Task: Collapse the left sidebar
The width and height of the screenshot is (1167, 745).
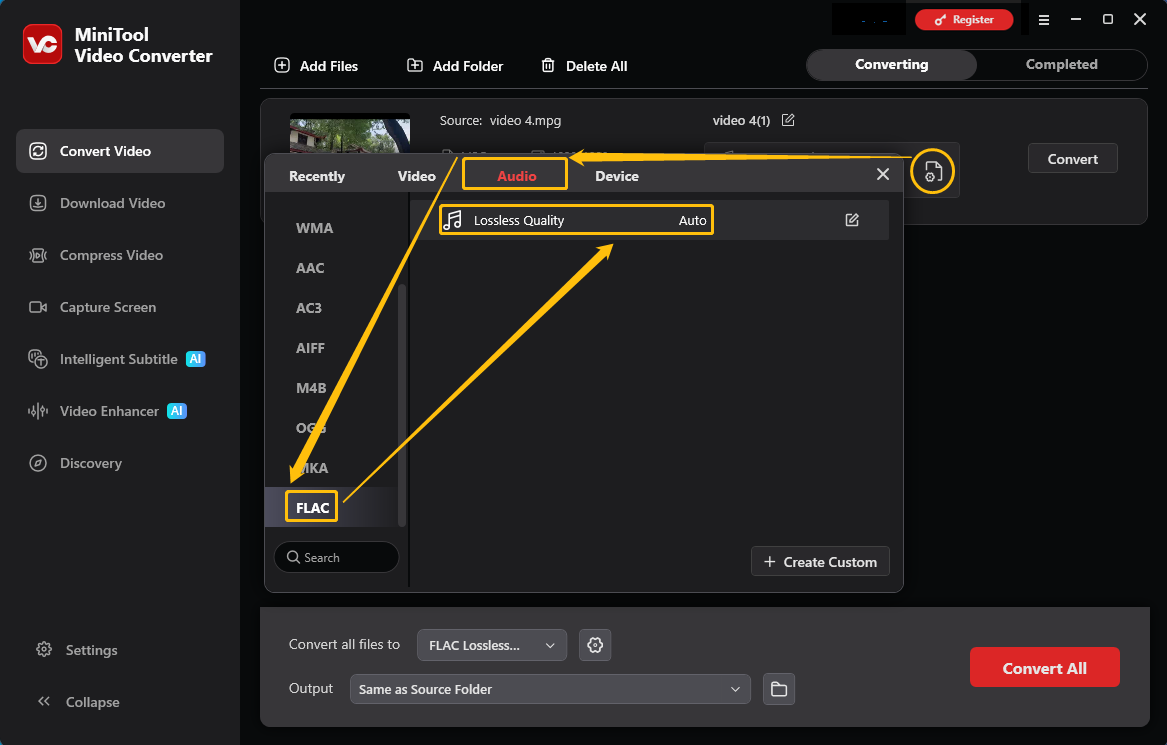Action: point(78,702)
